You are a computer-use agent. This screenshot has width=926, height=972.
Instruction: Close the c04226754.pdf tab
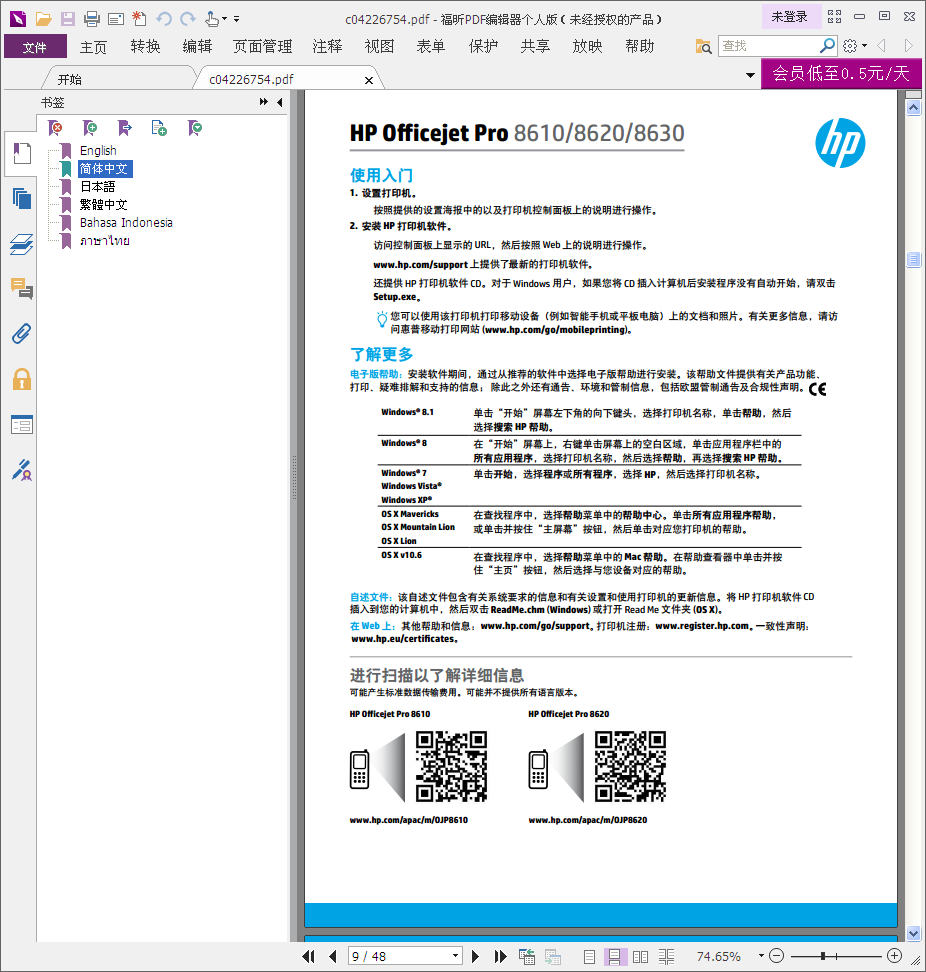pyautogui.click(x=369, y=80)
